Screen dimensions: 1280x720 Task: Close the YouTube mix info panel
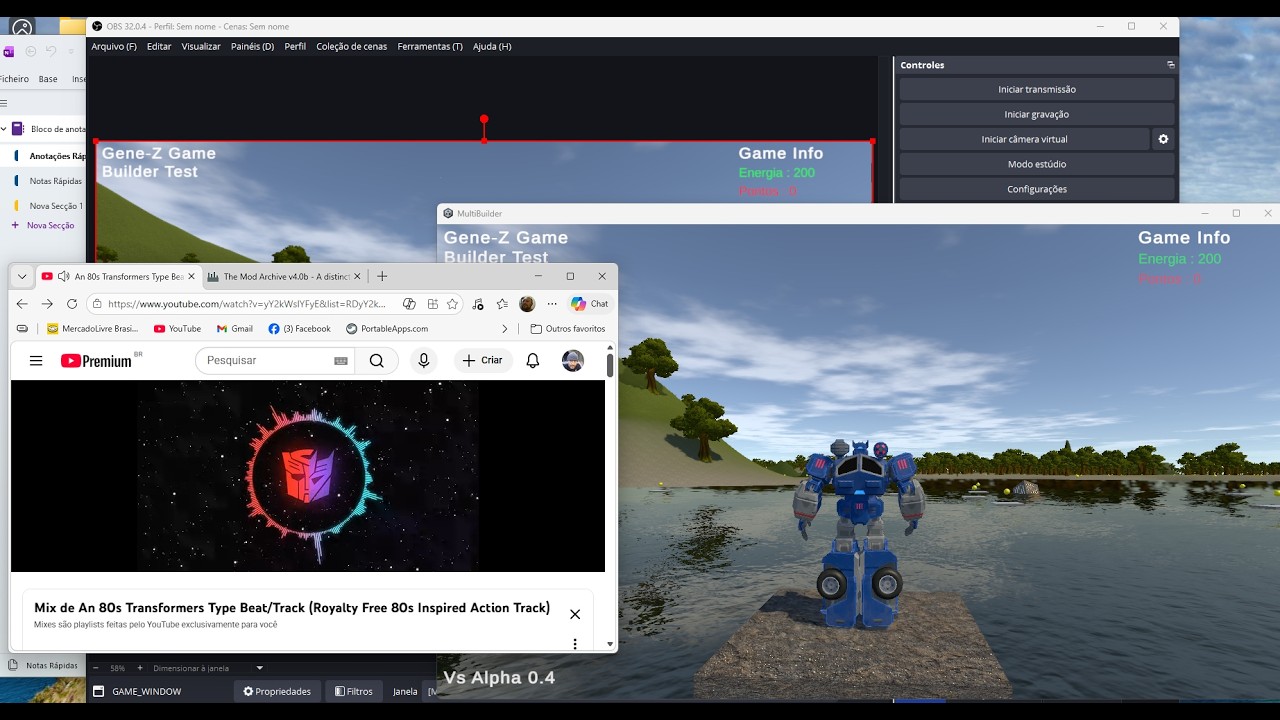click(x=575, y=614)
